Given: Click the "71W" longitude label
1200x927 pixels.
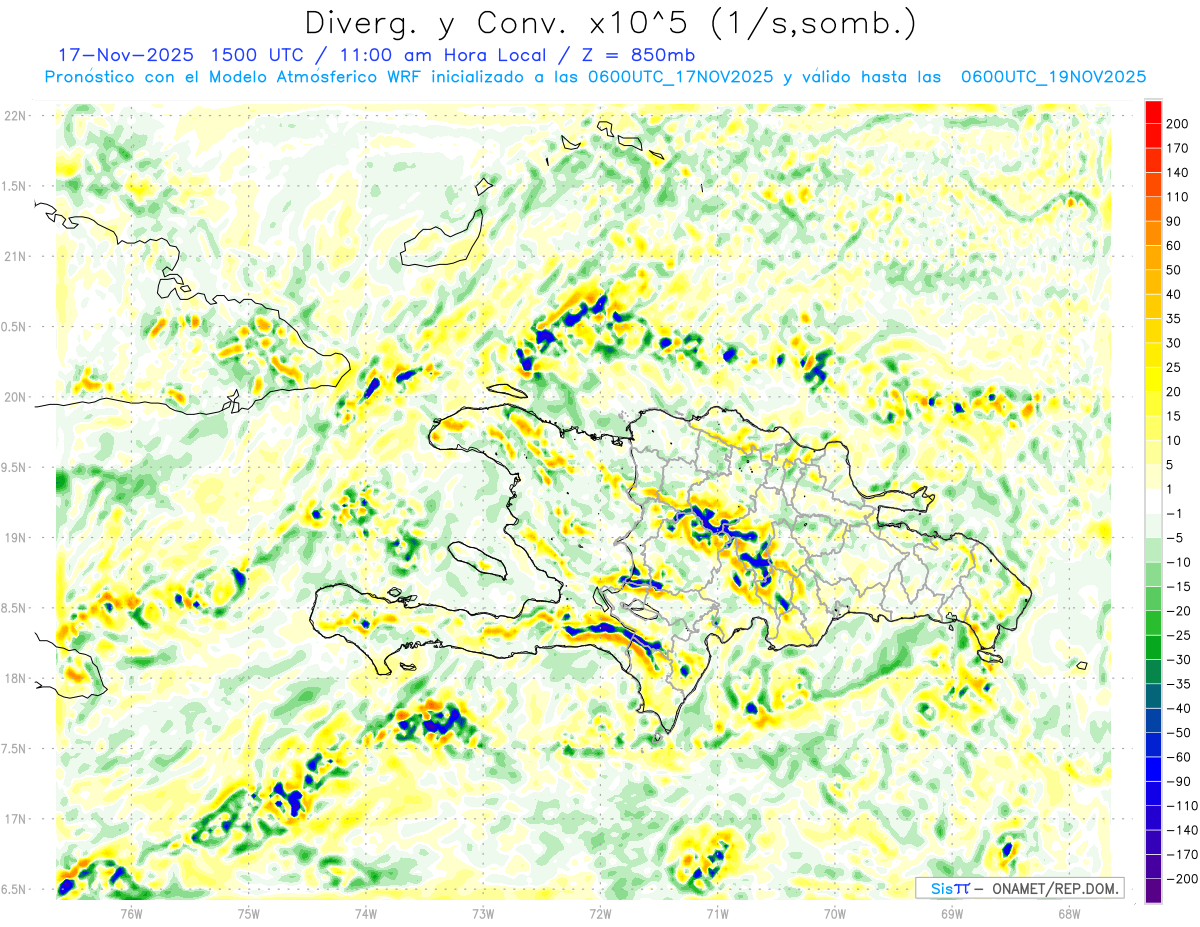Looking at the screenshot, I should pyautogui.click(x=717, y=912).
